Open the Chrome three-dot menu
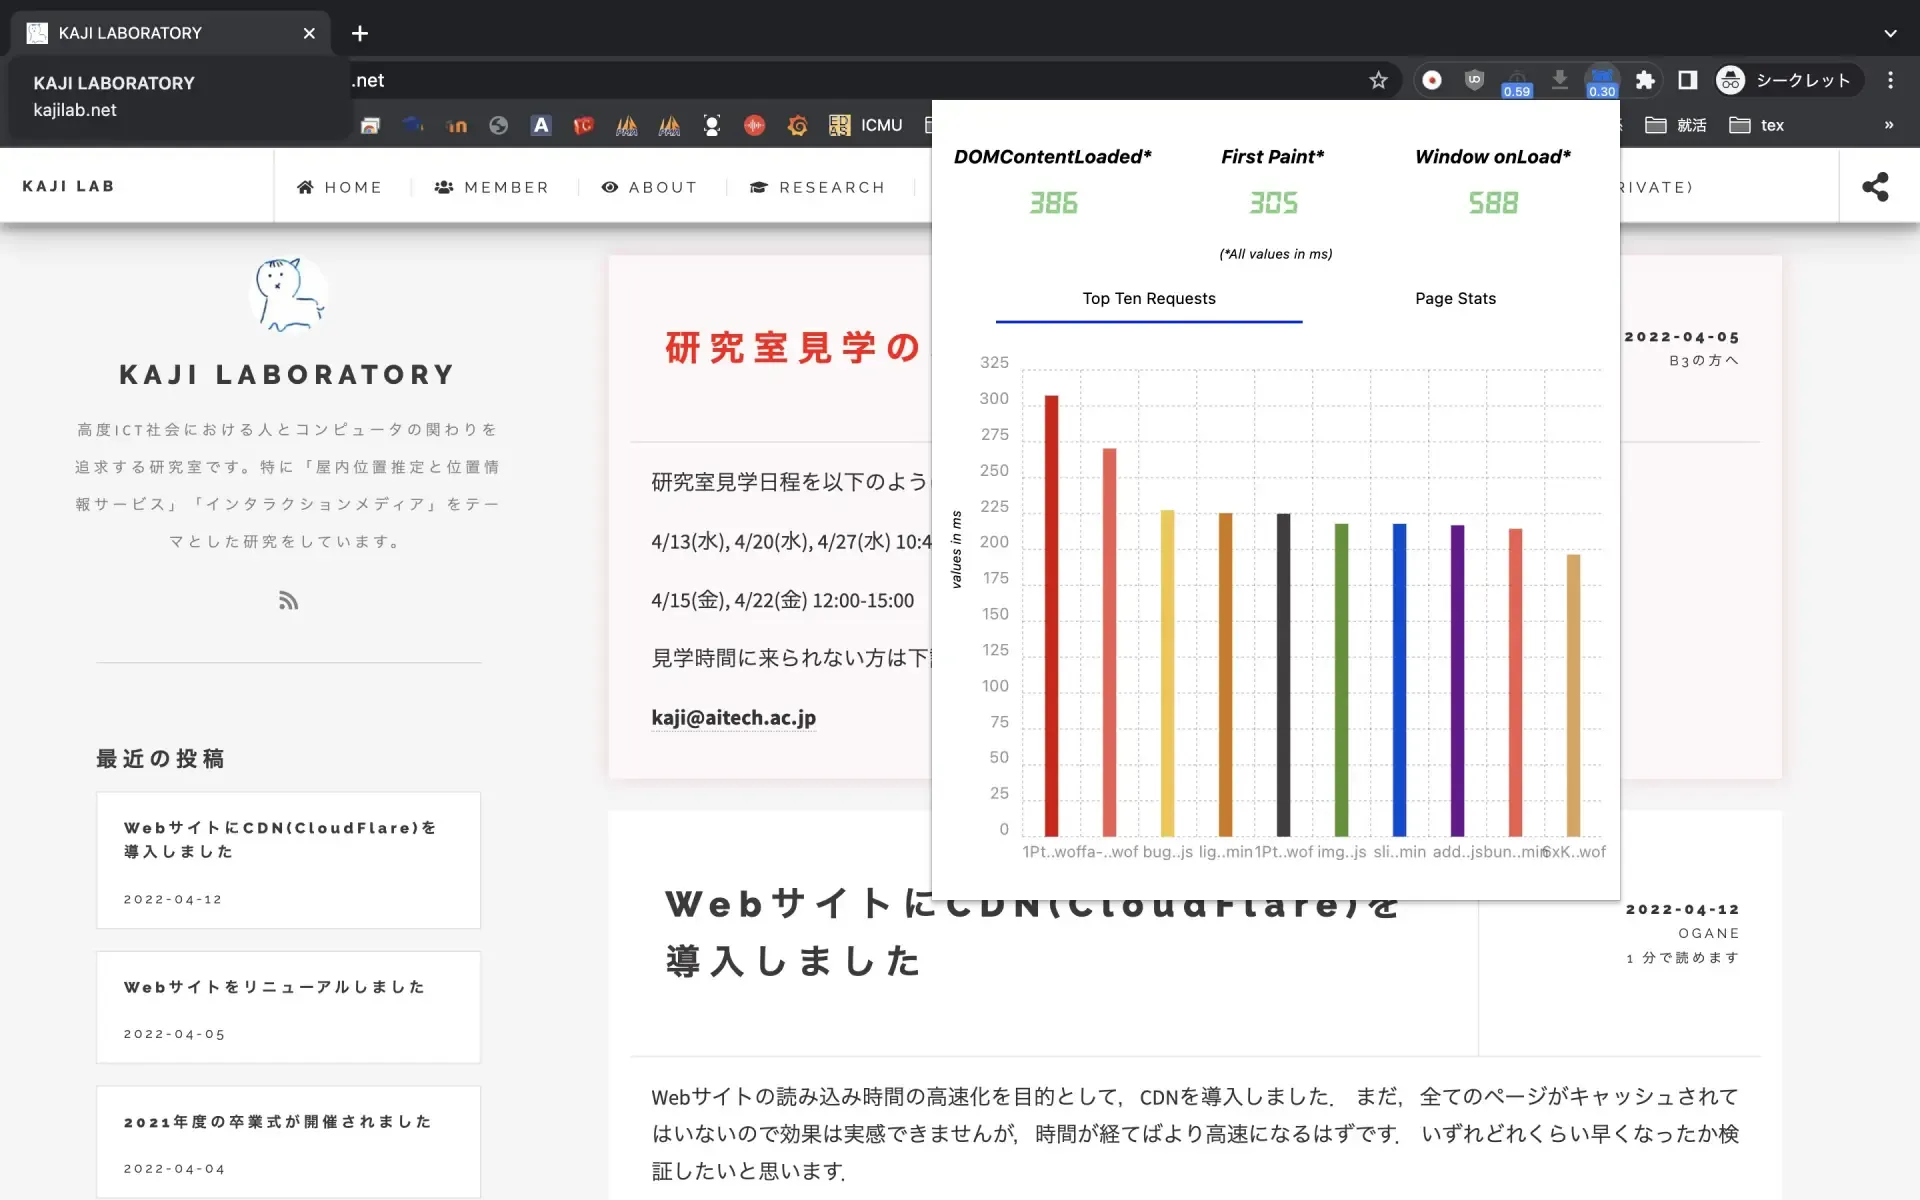The width and height of the screenshot is (1920, 1200). point(1889,80)
